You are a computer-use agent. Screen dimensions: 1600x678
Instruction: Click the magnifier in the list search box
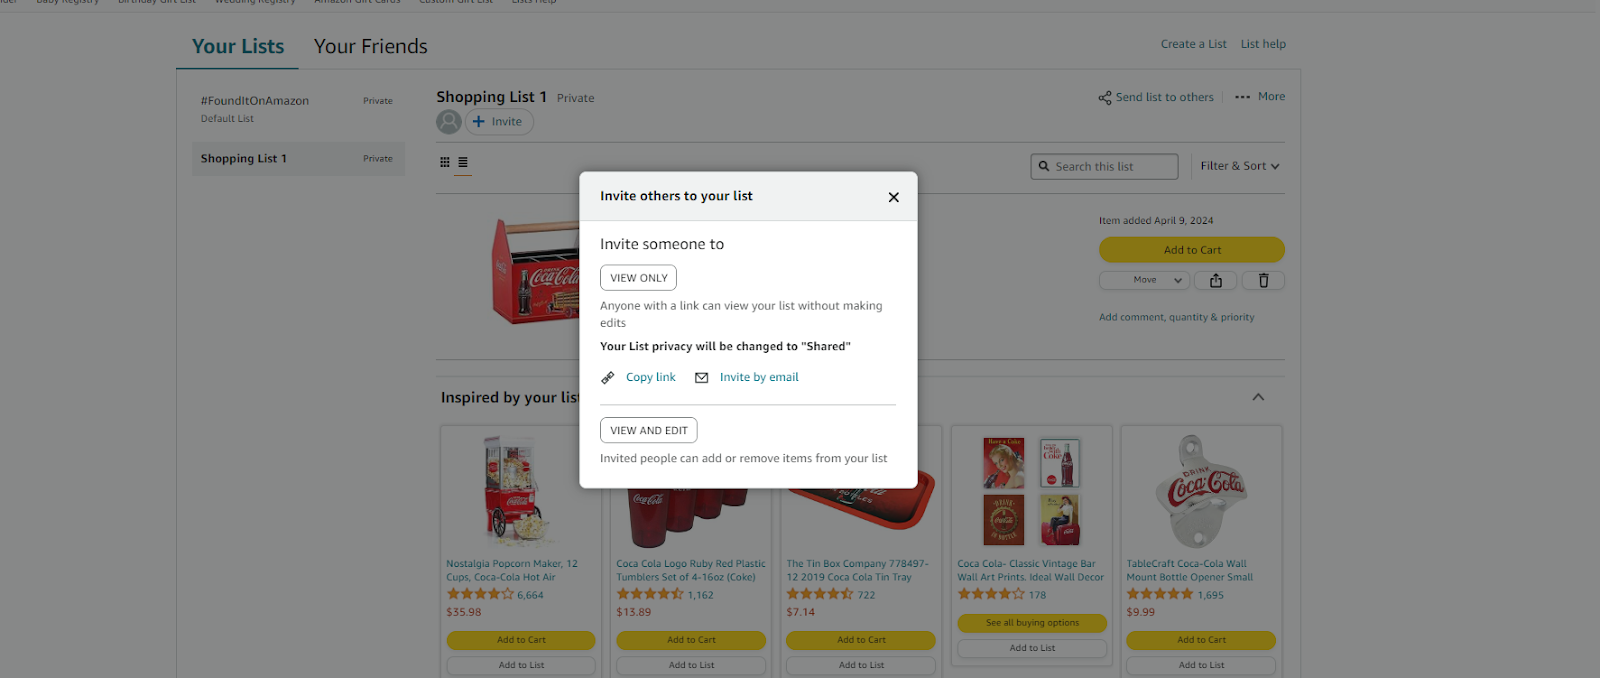click(1044, 166)
